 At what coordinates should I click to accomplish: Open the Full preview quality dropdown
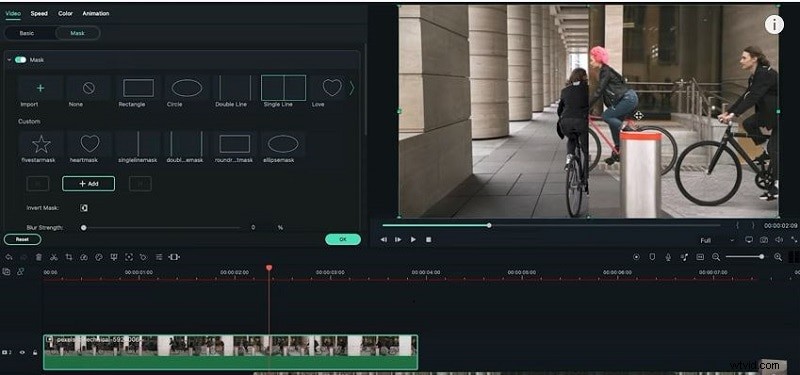717,240
